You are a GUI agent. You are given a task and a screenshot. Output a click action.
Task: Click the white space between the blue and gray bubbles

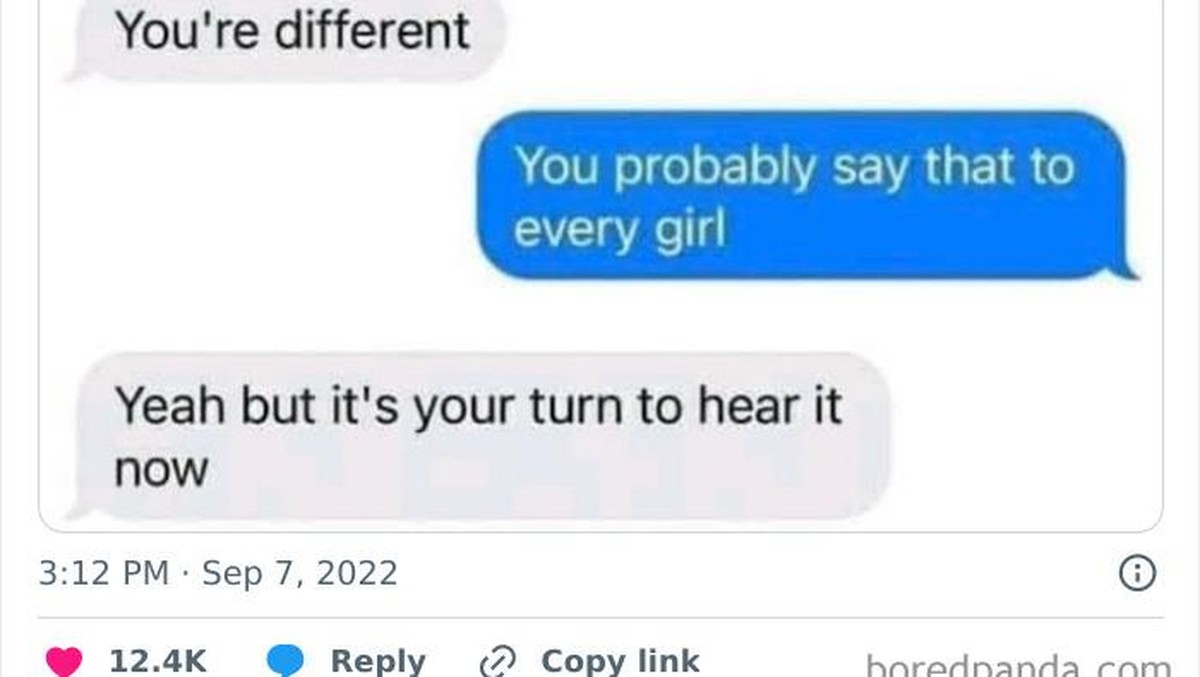[x=600, y=315]
